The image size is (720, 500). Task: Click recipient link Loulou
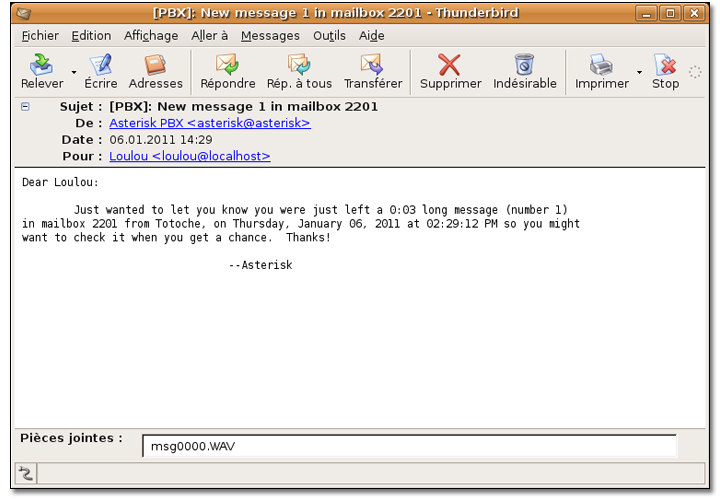pyautogui.click(x=190, y=156)
